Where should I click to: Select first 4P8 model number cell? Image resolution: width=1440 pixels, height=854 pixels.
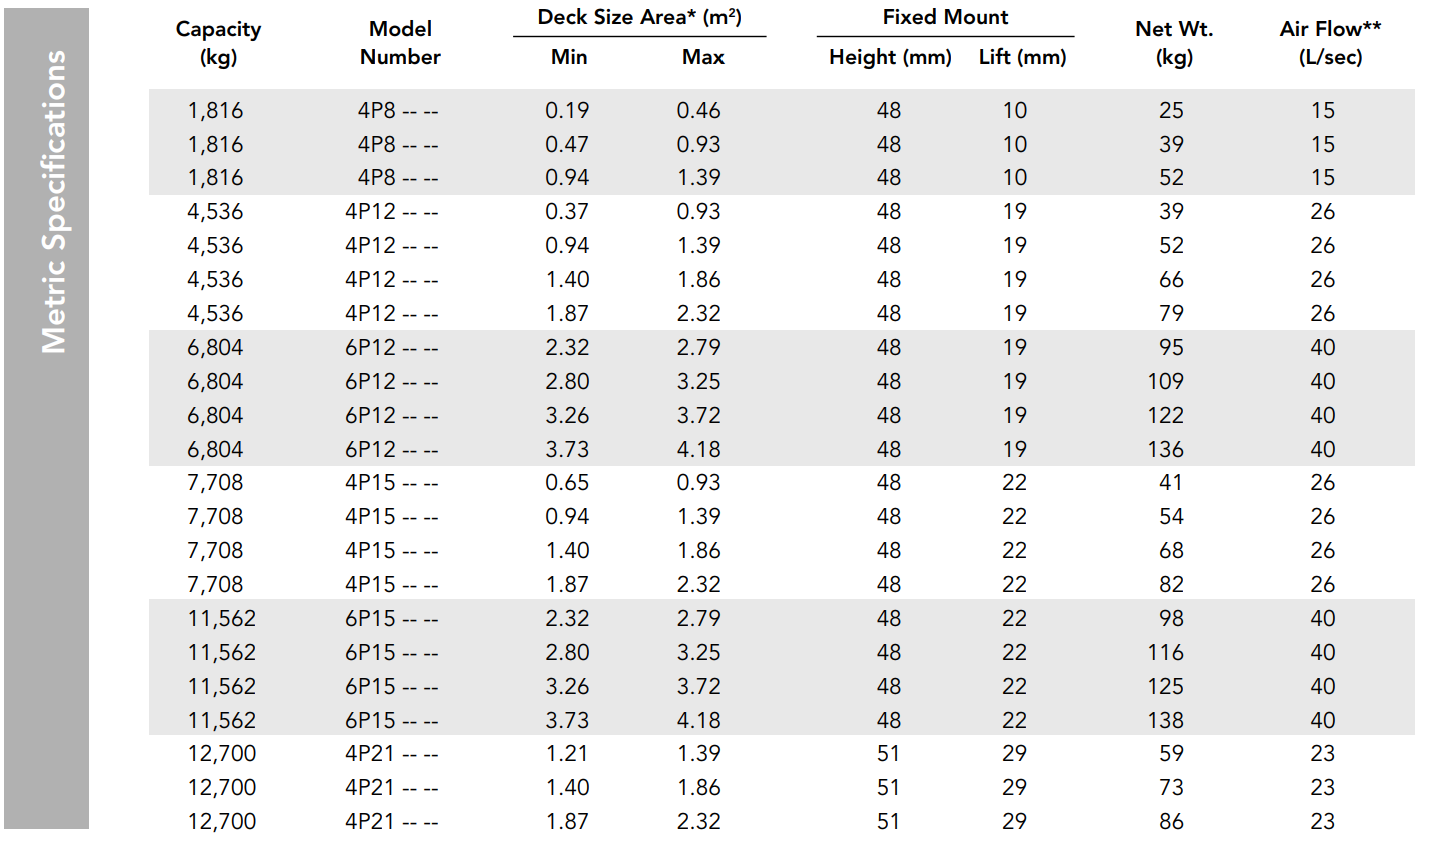click(x=398, y=111)
